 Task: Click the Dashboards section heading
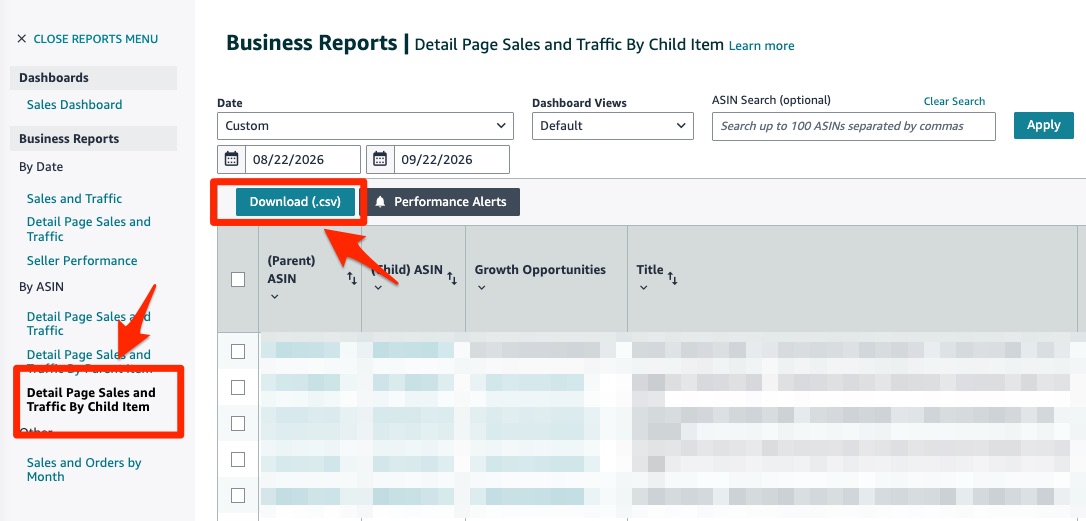coord(94,78)
